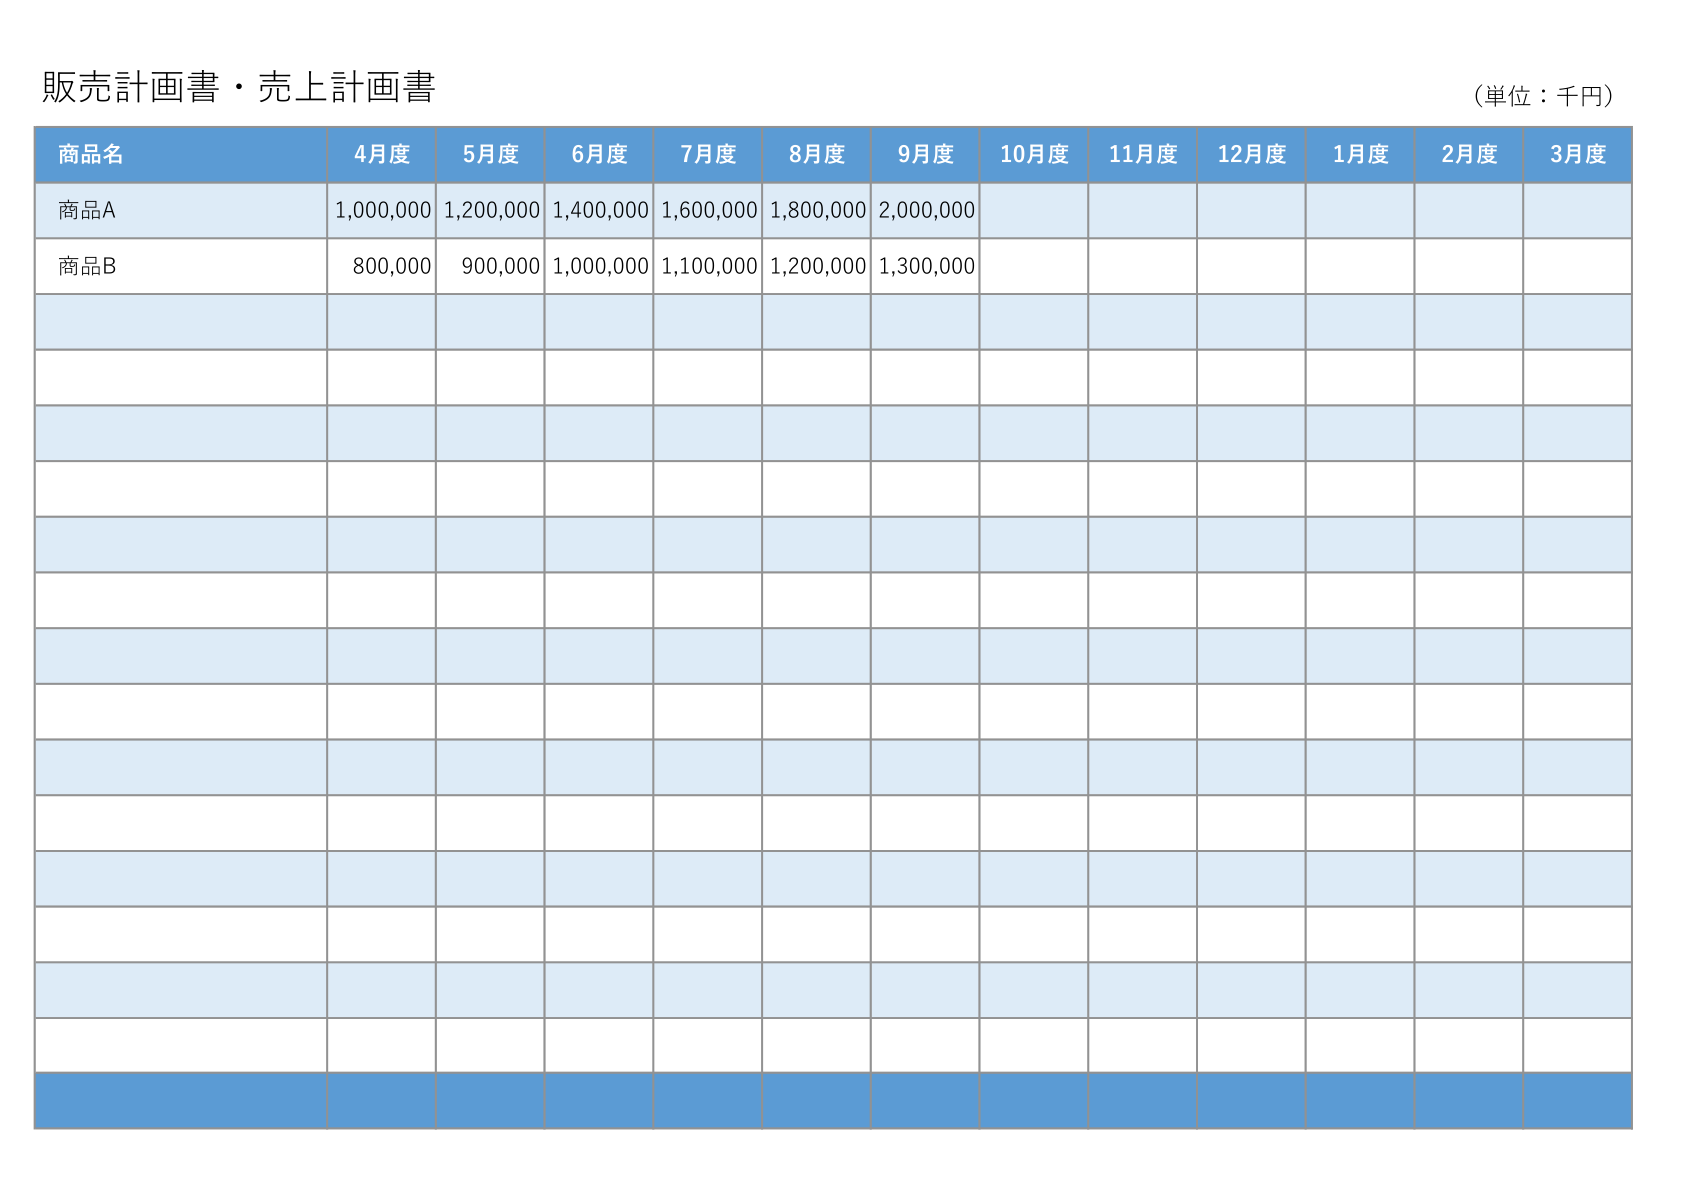Click the 4月度 column header
The image size is (1684, 1191).
tap(382, 154)
